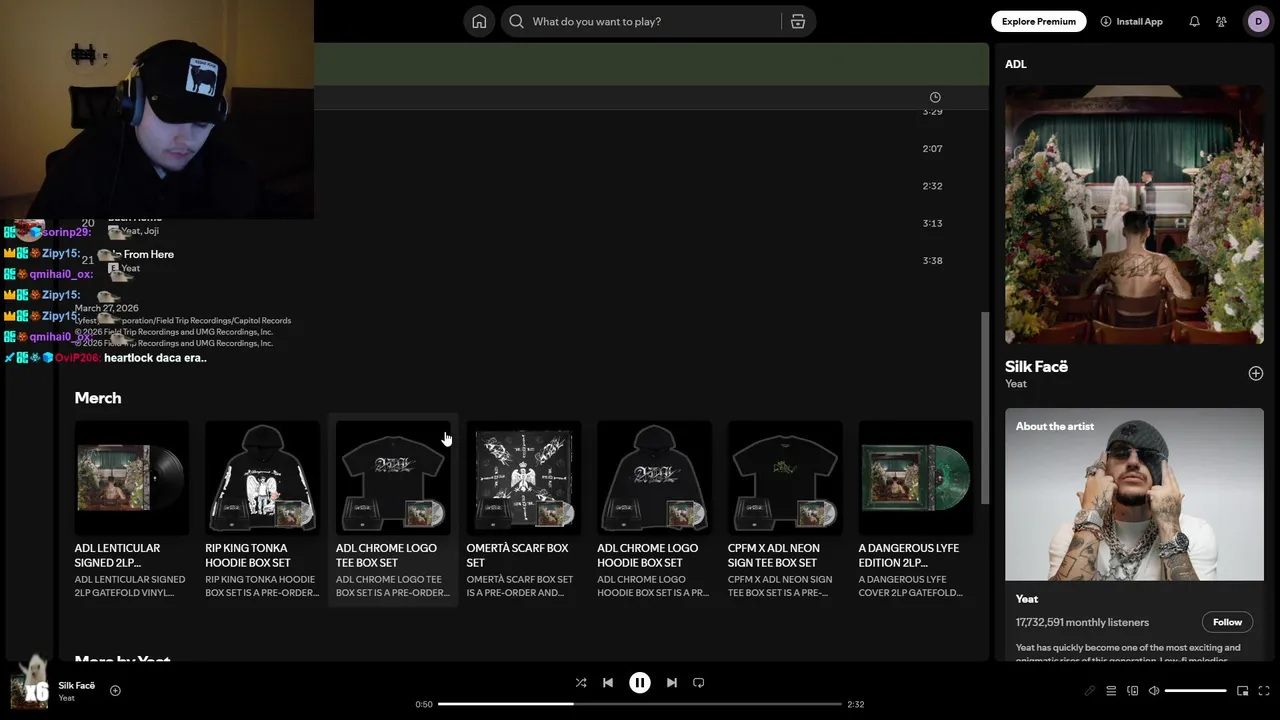Pause the current song
The image size is (1280, 720).
tap(640, 683)
